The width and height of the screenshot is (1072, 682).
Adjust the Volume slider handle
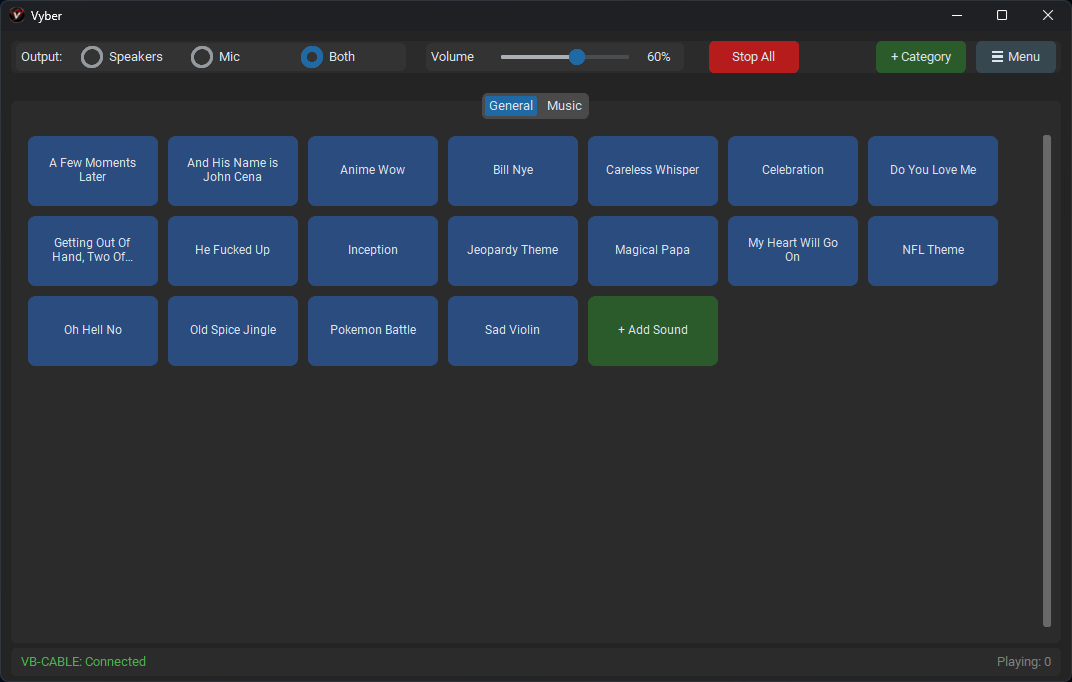click(575, 57)
